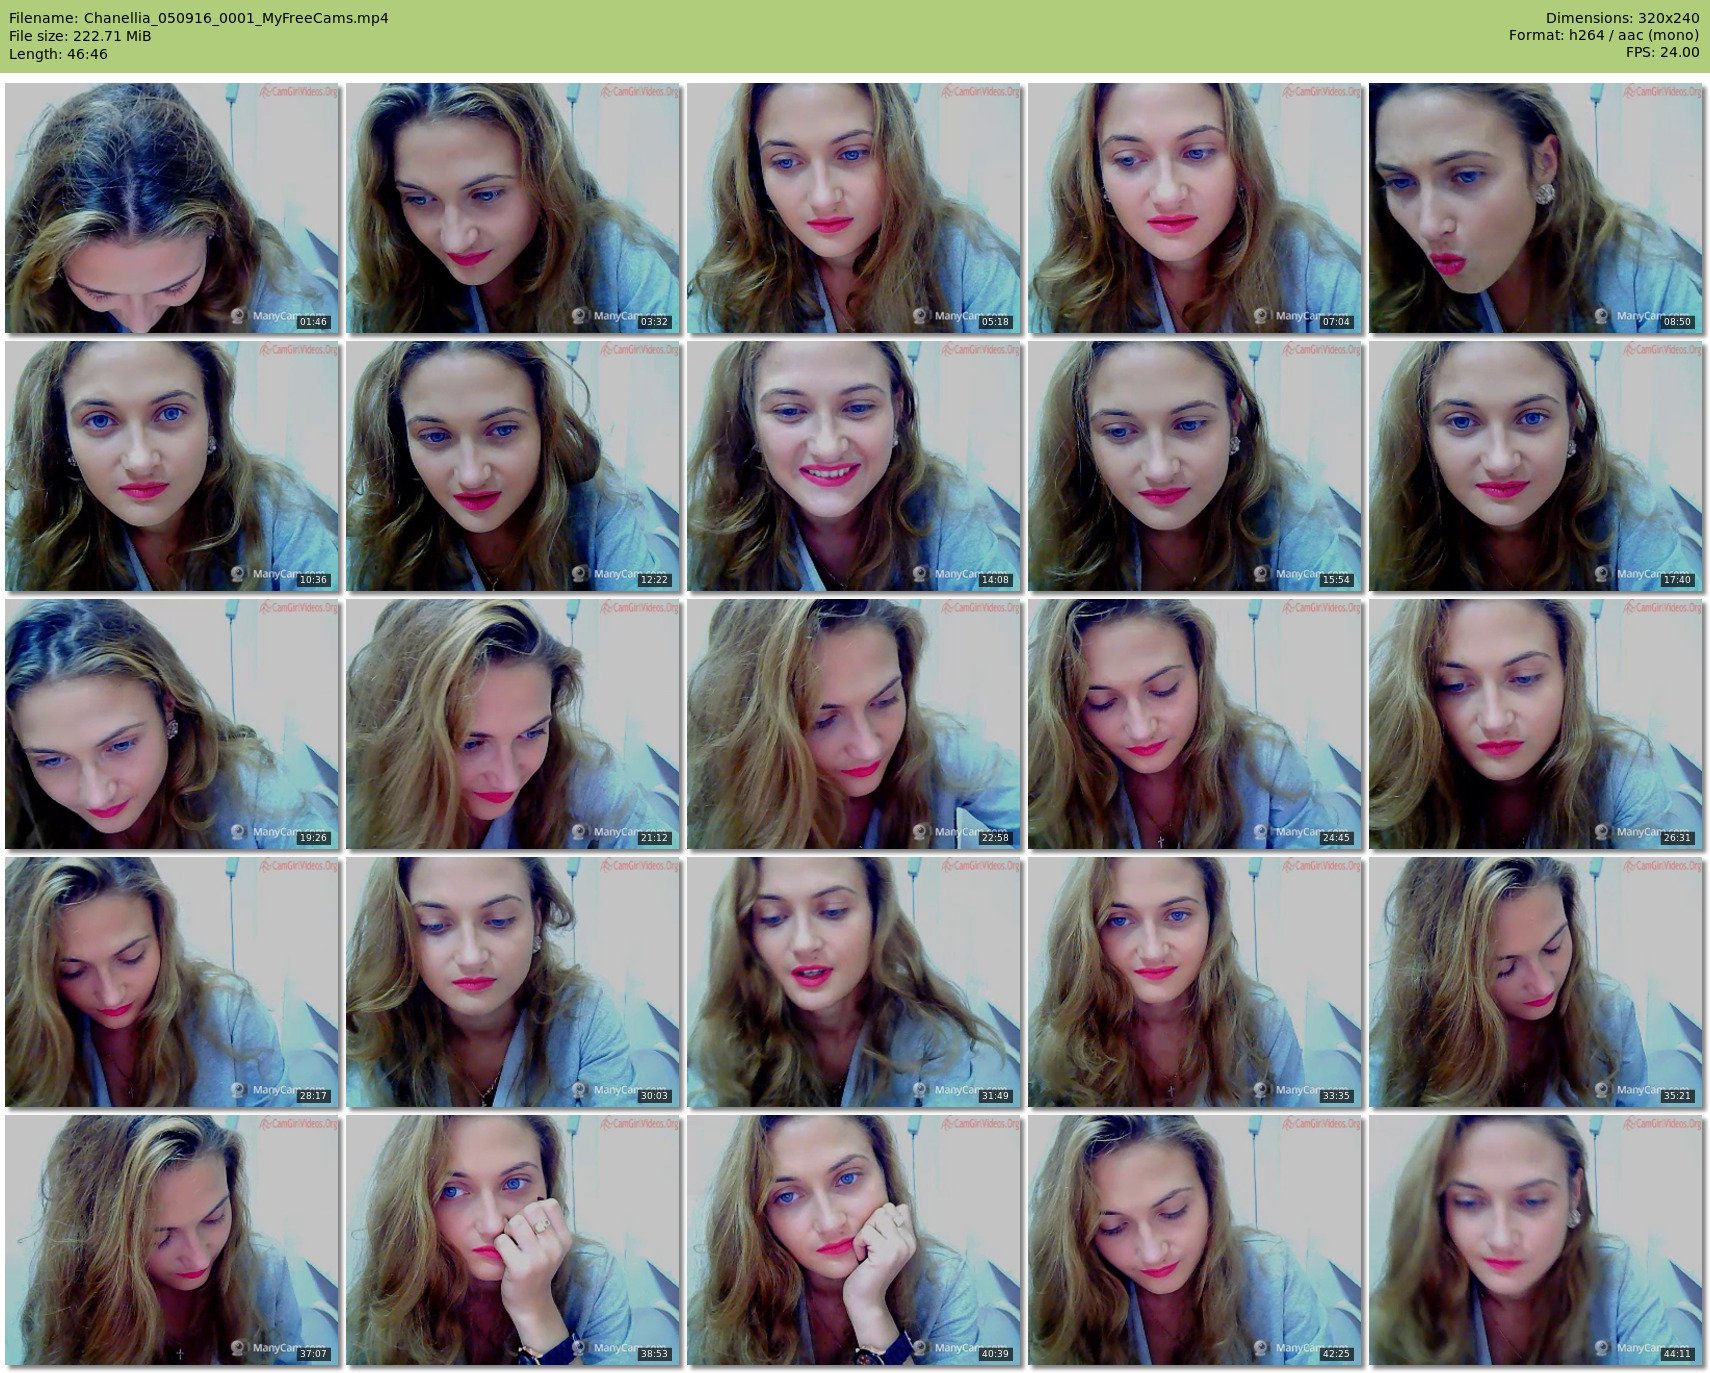
Task: Click the Filename text in the header
Action: pyautogui.click(x=199, y=18)
